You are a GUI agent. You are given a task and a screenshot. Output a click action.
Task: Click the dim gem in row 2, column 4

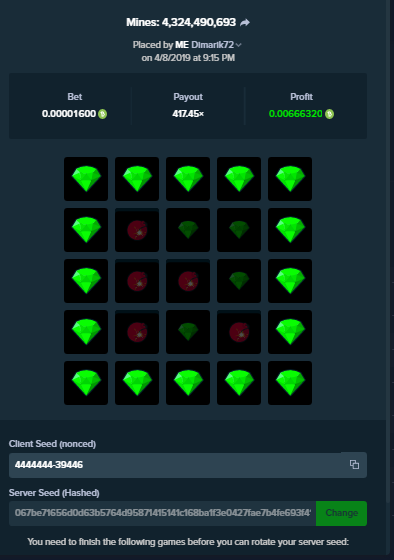239,230
